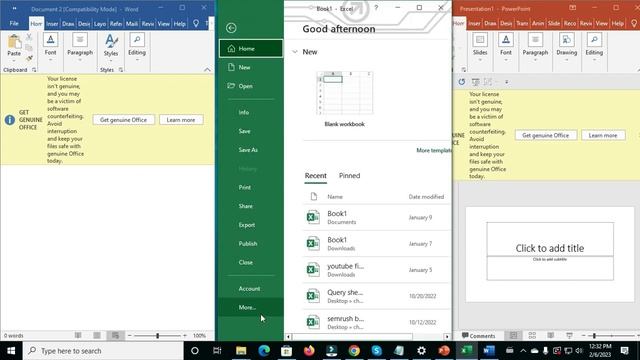This screenshot has width=640, height=360.
Task: Open the Editing group in Word ribbon
Action: (x=137, y=47)
